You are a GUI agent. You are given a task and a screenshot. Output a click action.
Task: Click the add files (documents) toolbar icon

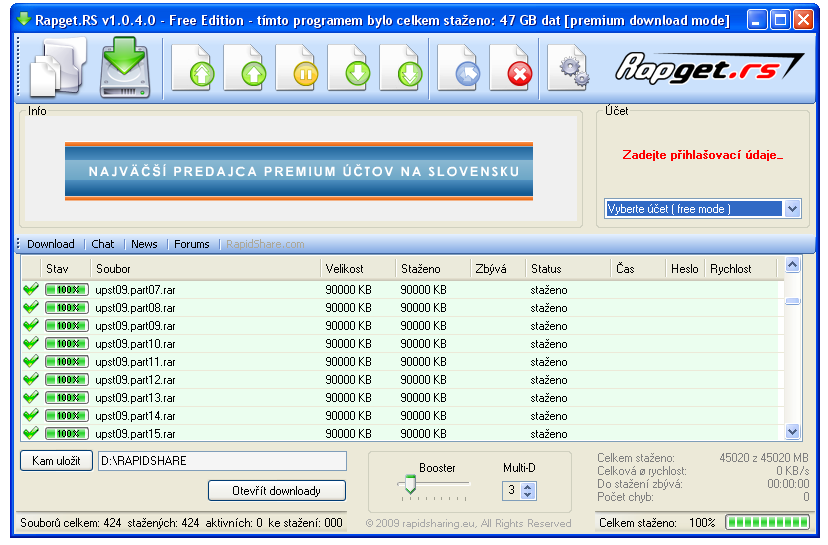tap(58, 68)
